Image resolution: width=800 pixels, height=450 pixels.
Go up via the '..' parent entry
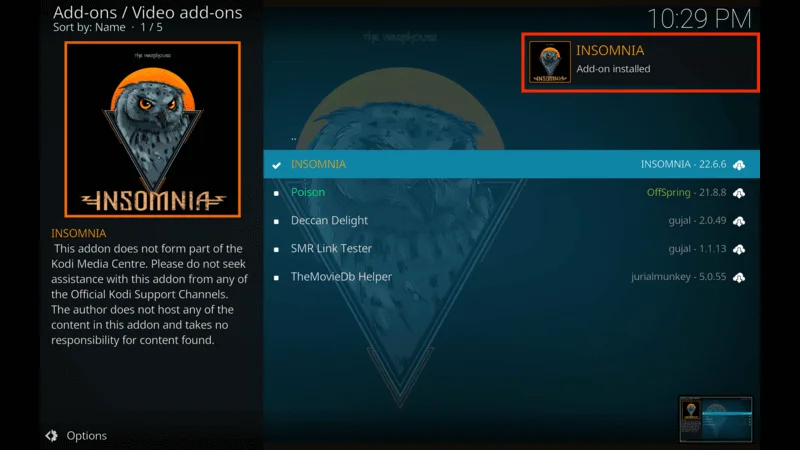[x=293, y=138]
